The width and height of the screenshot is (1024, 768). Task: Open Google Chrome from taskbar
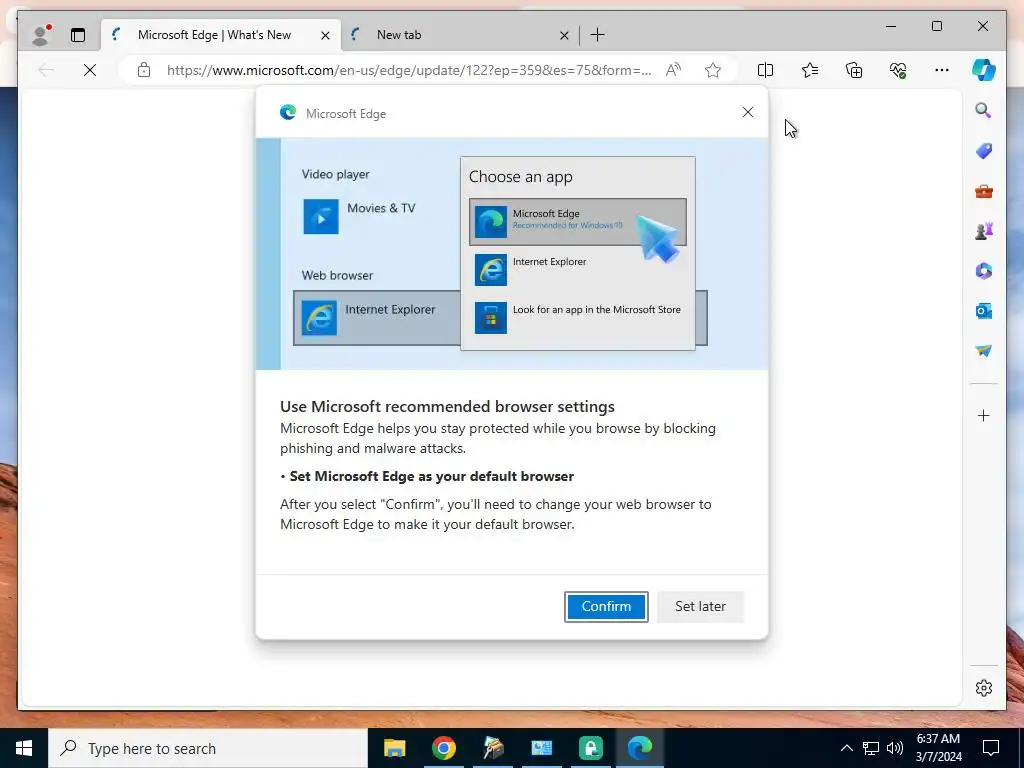443,748
